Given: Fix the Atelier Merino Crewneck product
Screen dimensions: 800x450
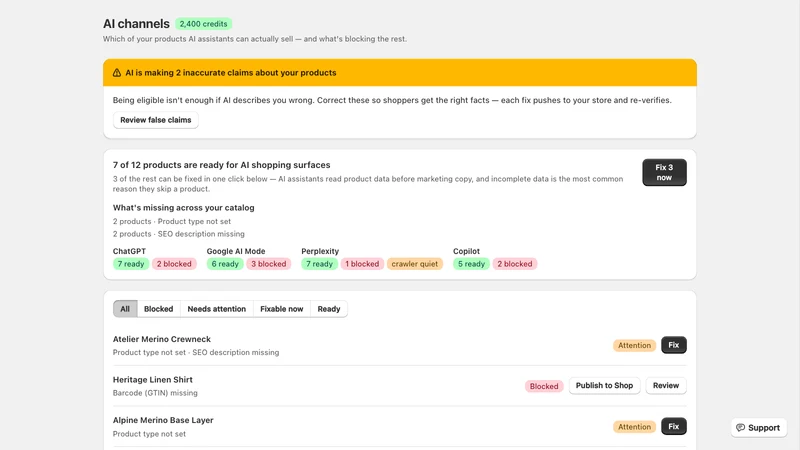Looking at the screenshot, I should point(673,345).
